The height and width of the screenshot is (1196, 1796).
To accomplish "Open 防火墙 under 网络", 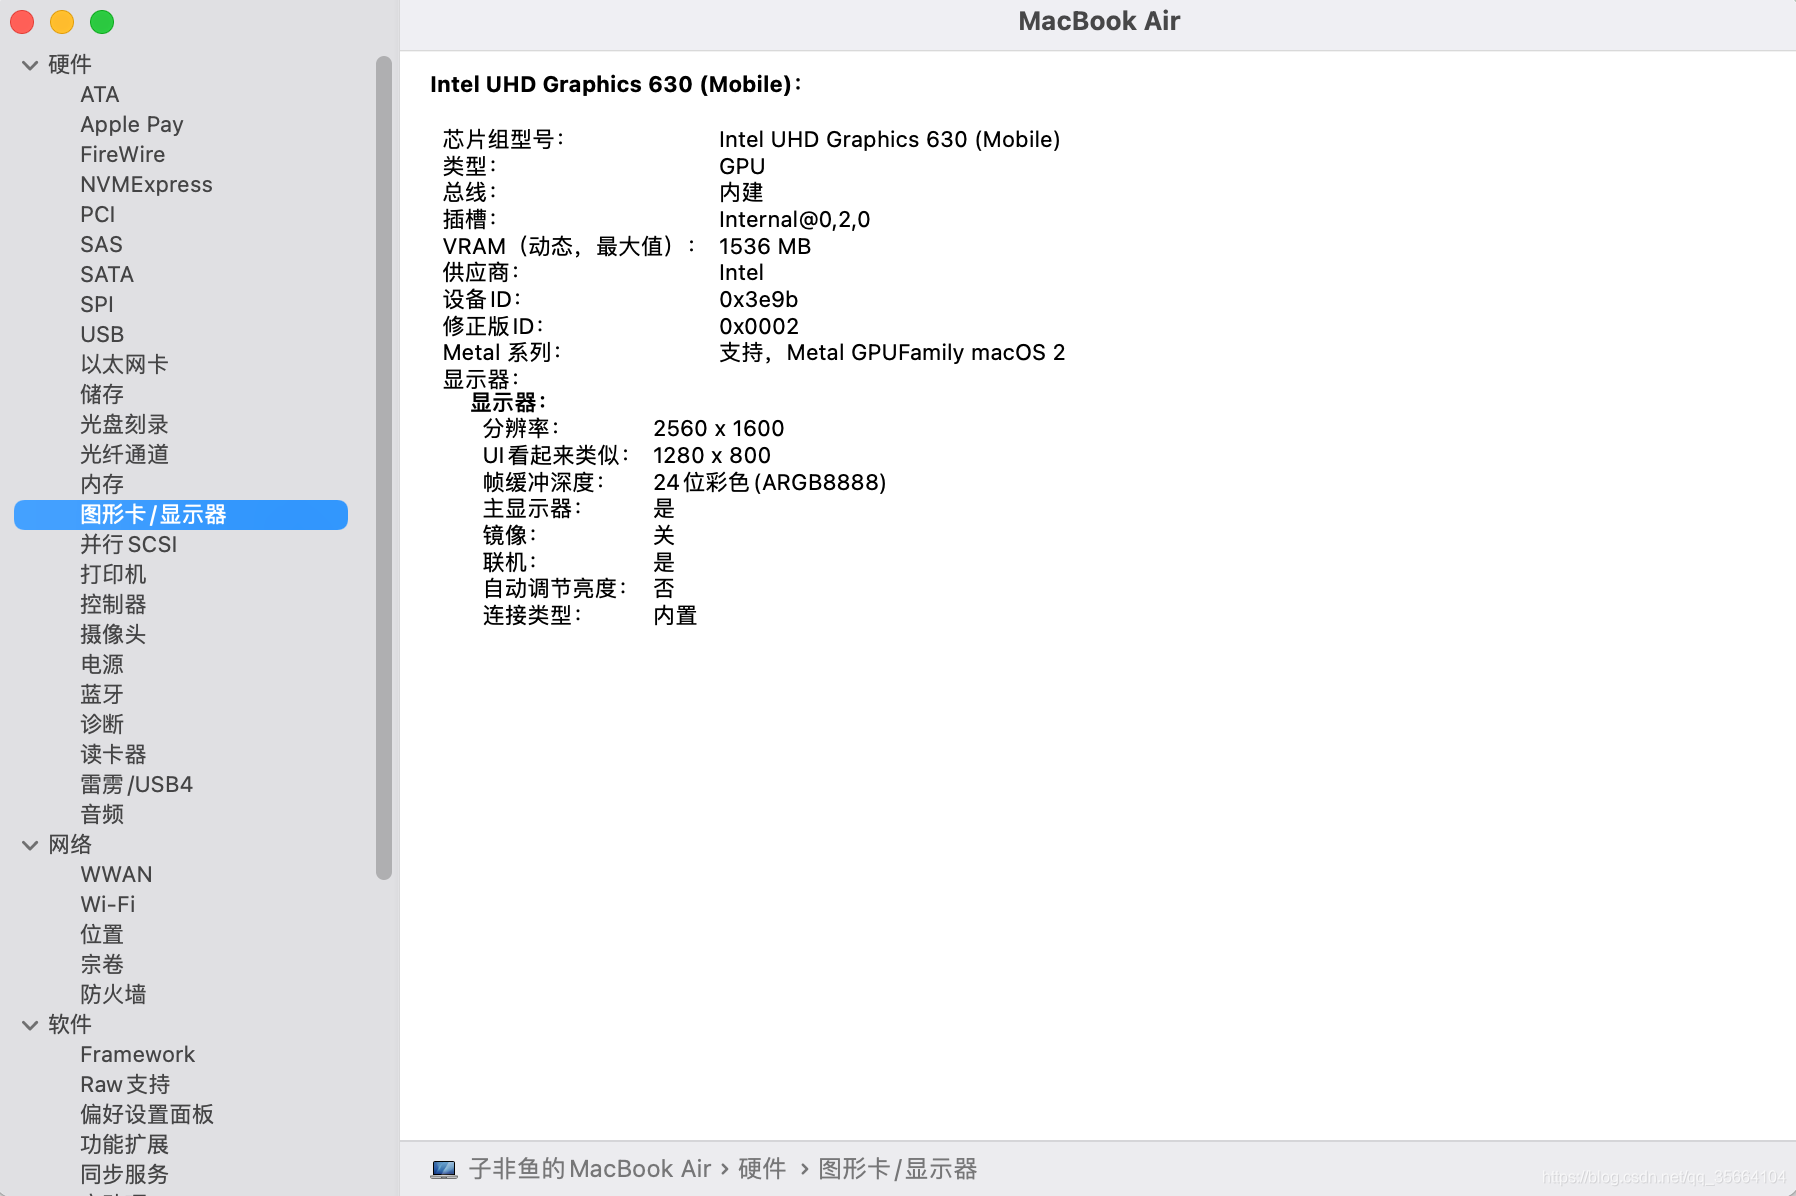I will [113, 995].
